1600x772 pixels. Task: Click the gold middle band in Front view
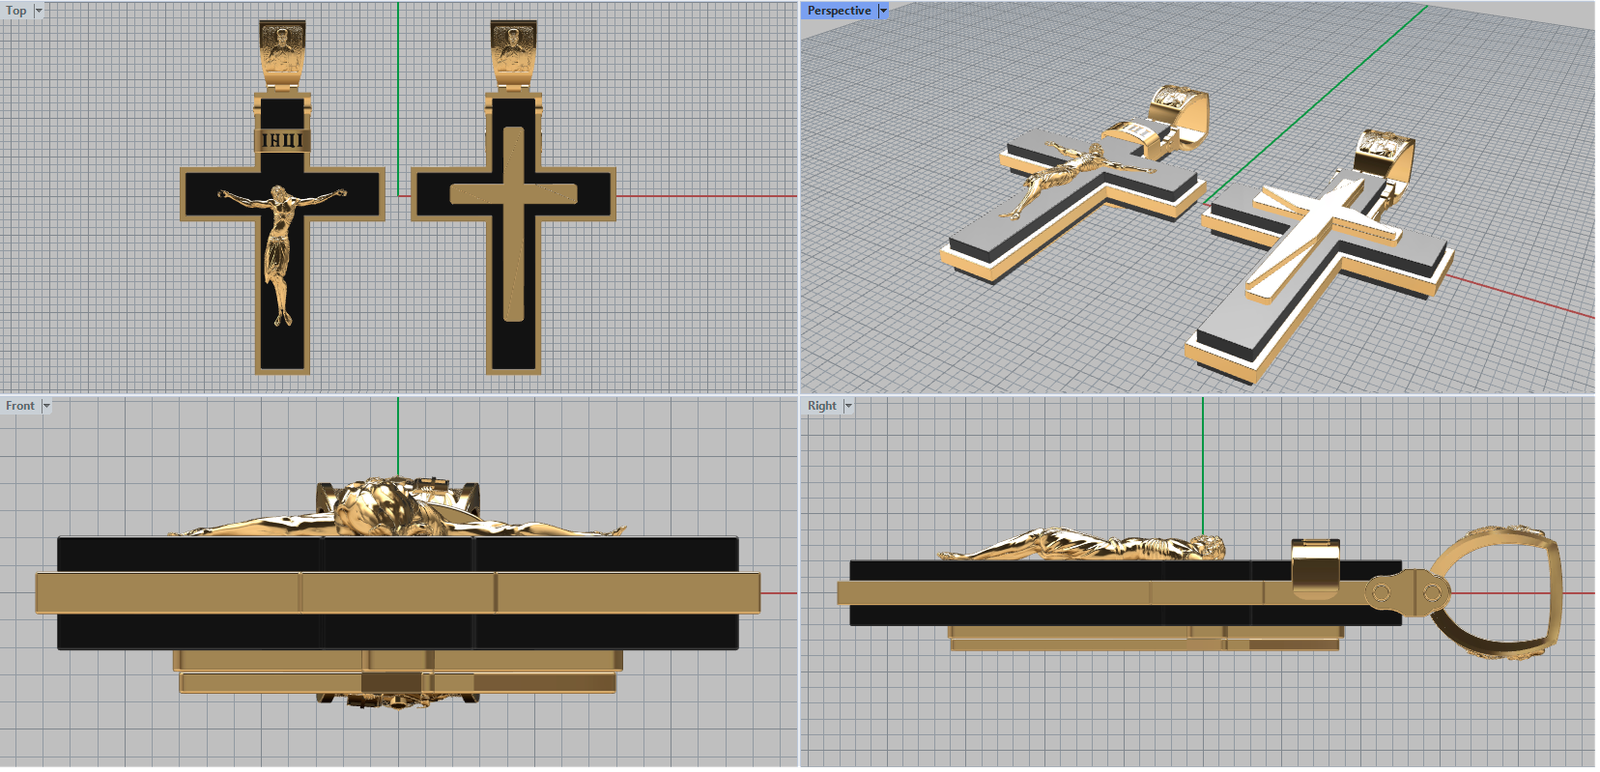click(x=398, y=592)
